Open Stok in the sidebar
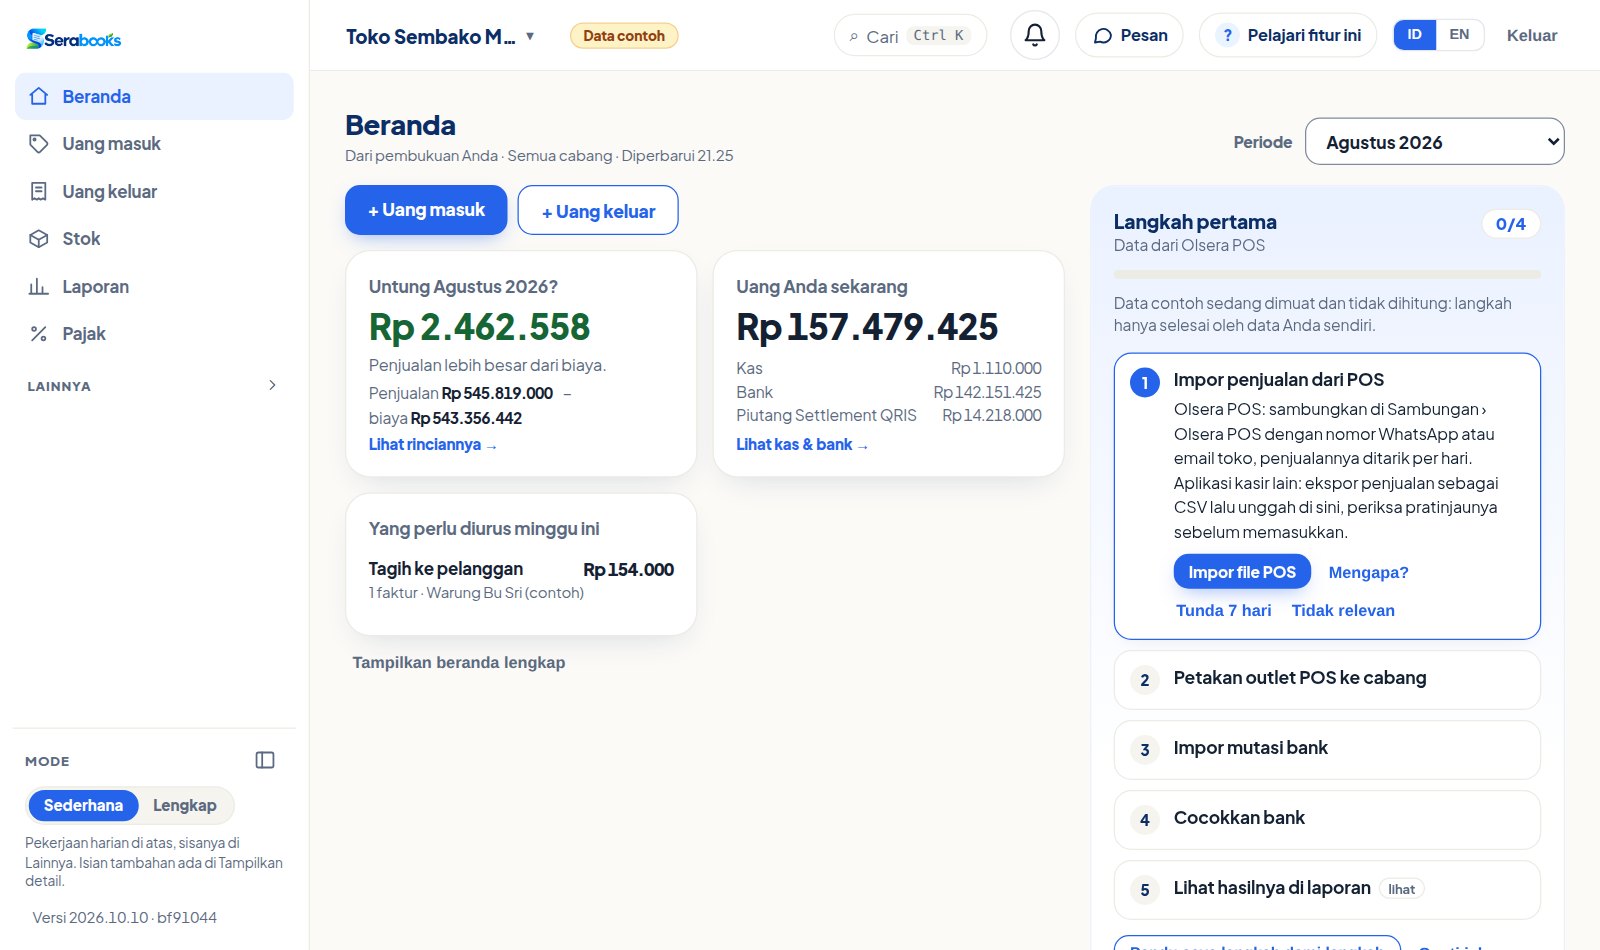The height and width of the screenshot is (950, 1600). 154,239
